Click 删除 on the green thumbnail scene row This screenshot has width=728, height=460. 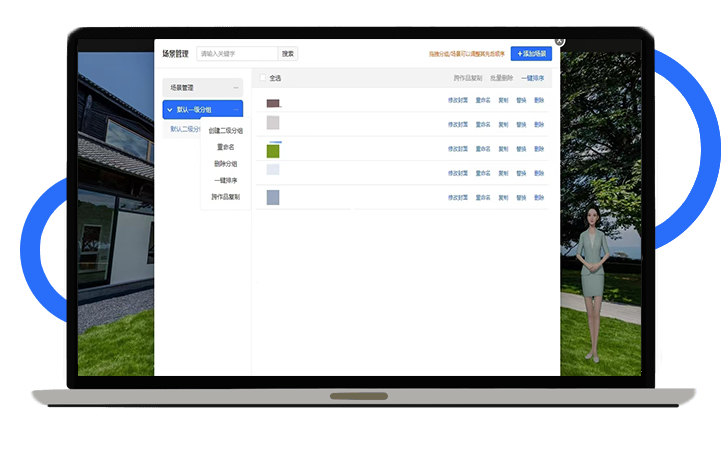click(539, 150)
